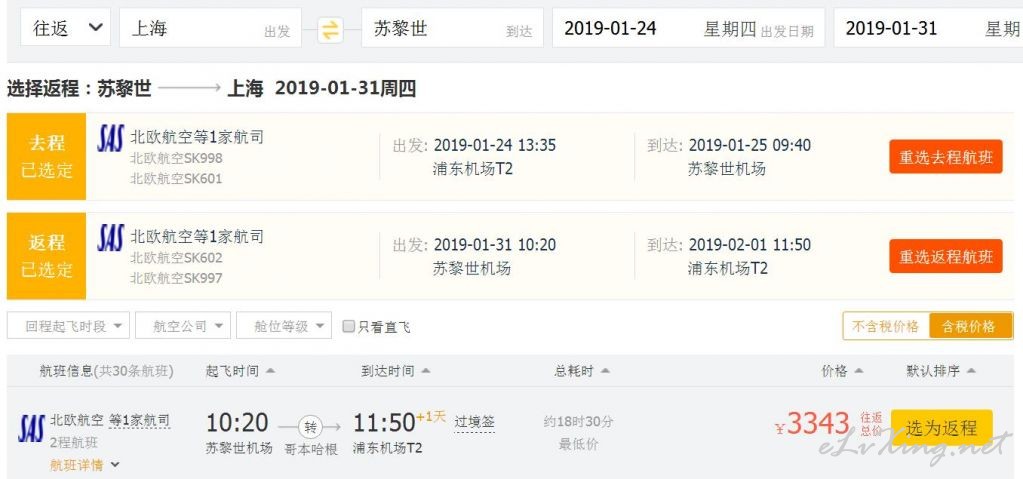Click departure date field 2019-01-24
The image size is (1023, 479).
click(x=688, y=27)
